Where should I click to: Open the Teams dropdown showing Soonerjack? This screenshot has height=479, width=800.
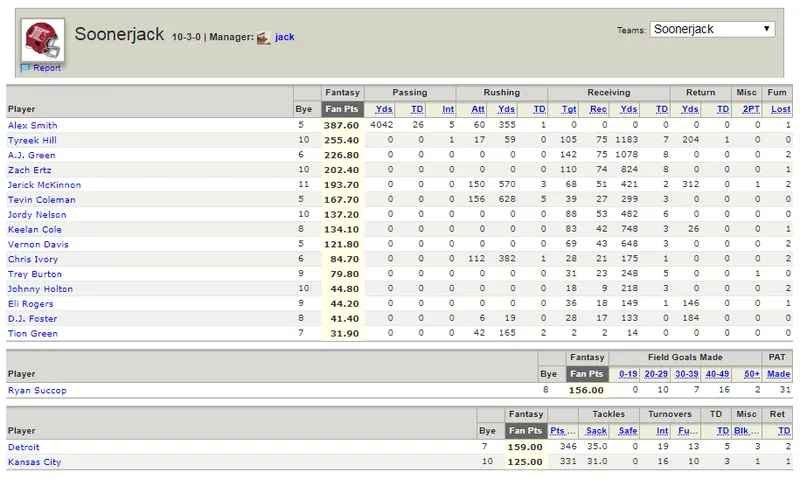[712, 29]
